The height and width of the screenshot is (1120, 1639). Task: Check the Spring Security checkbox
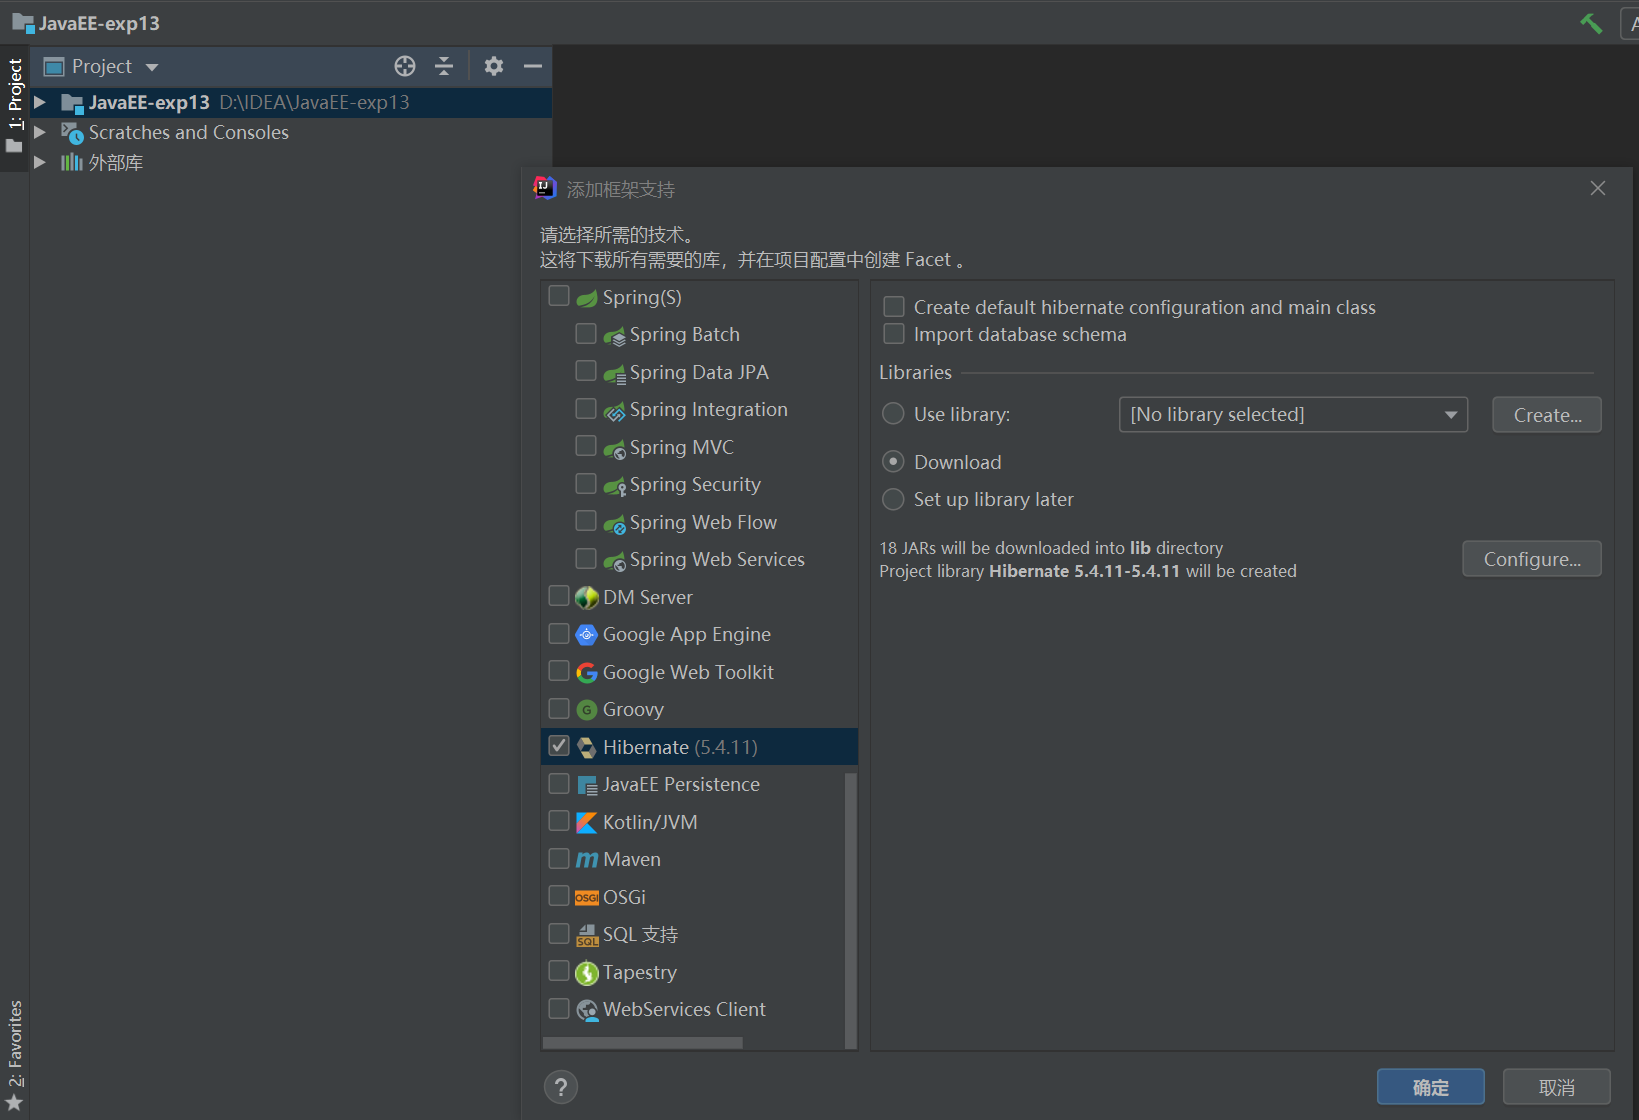coord(586,483)
